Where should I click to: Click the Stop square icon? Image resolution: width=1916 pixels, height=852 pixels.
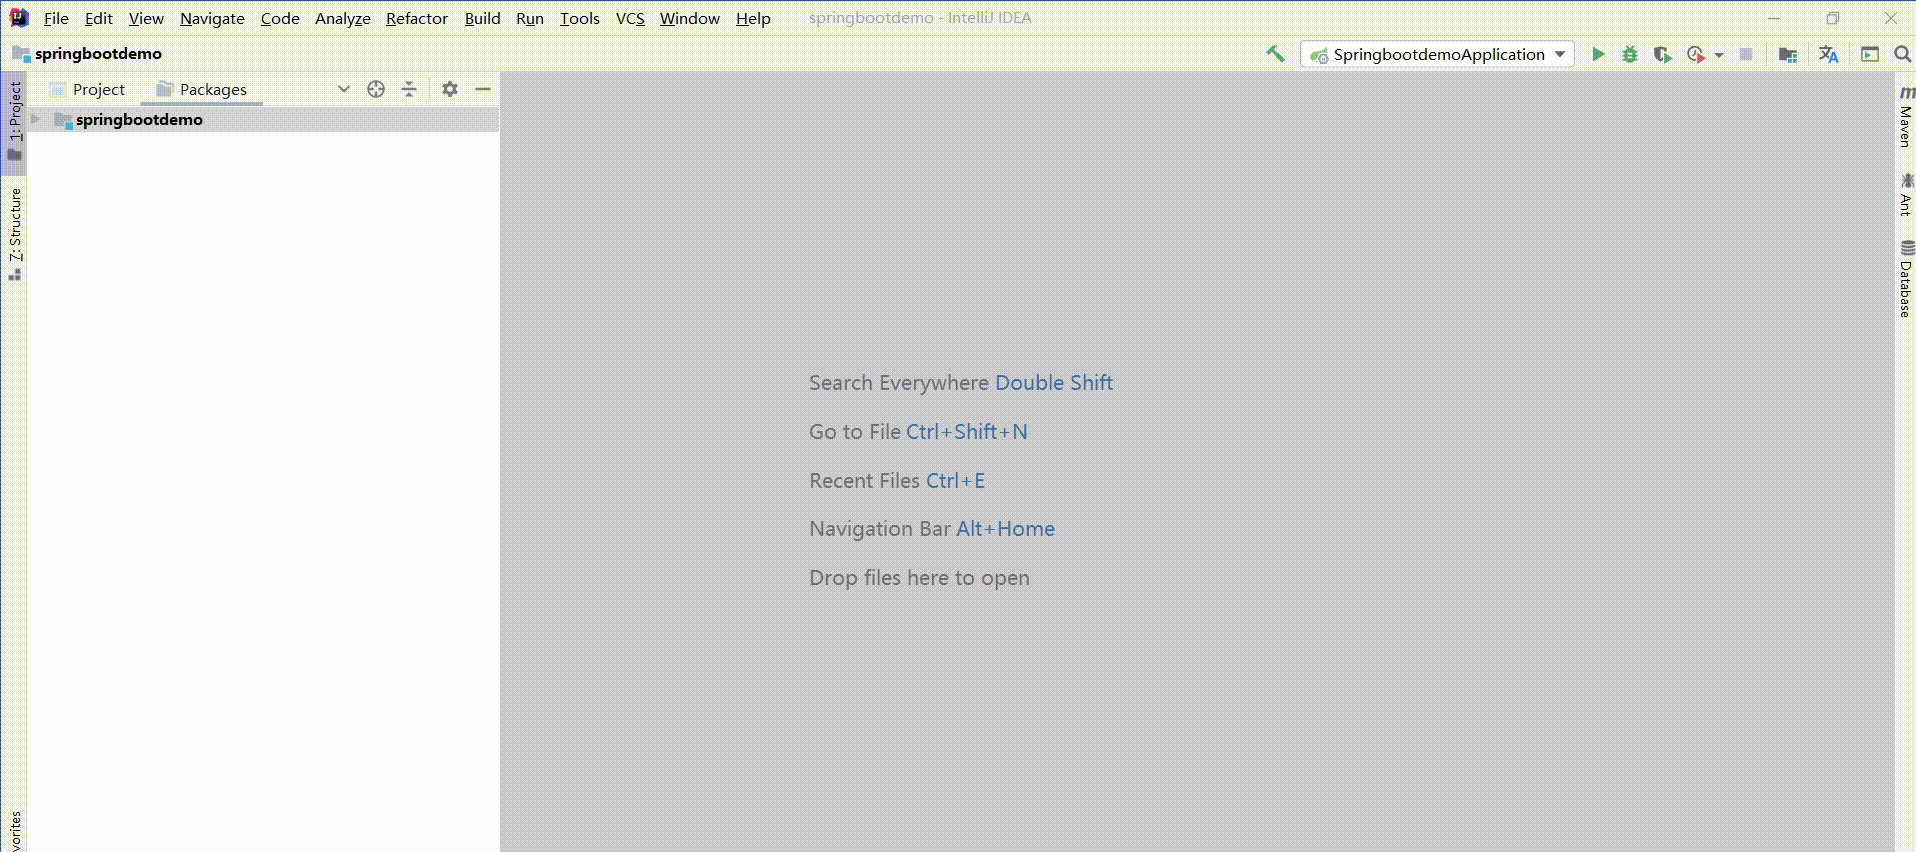point(1746,54)
